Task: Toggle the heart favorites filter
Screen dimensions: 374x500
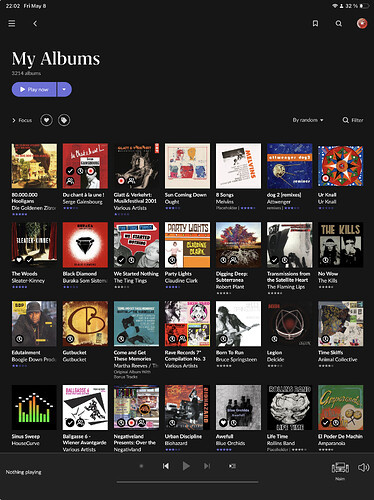Action: point(46,120)
